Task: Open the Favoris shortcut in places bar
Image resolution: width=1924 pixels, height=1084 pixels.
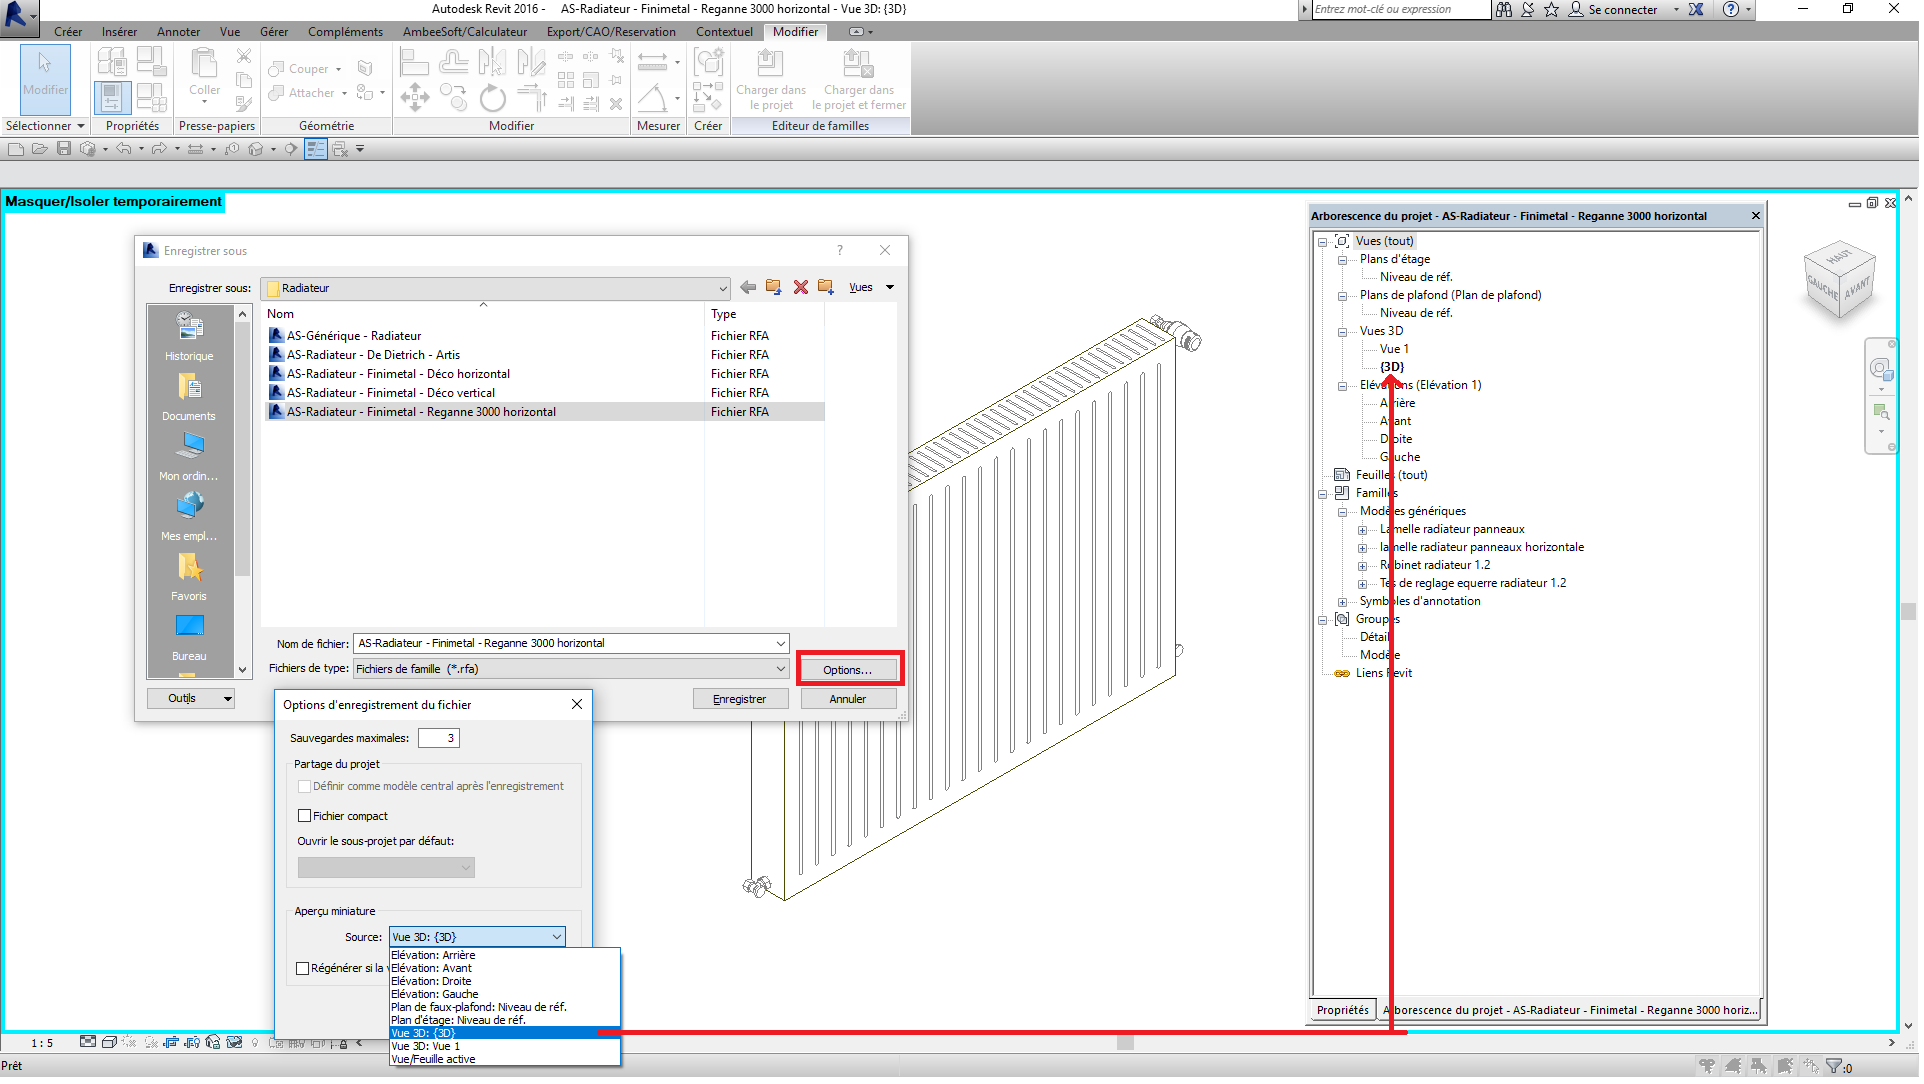Action: [x=189, y=578]
